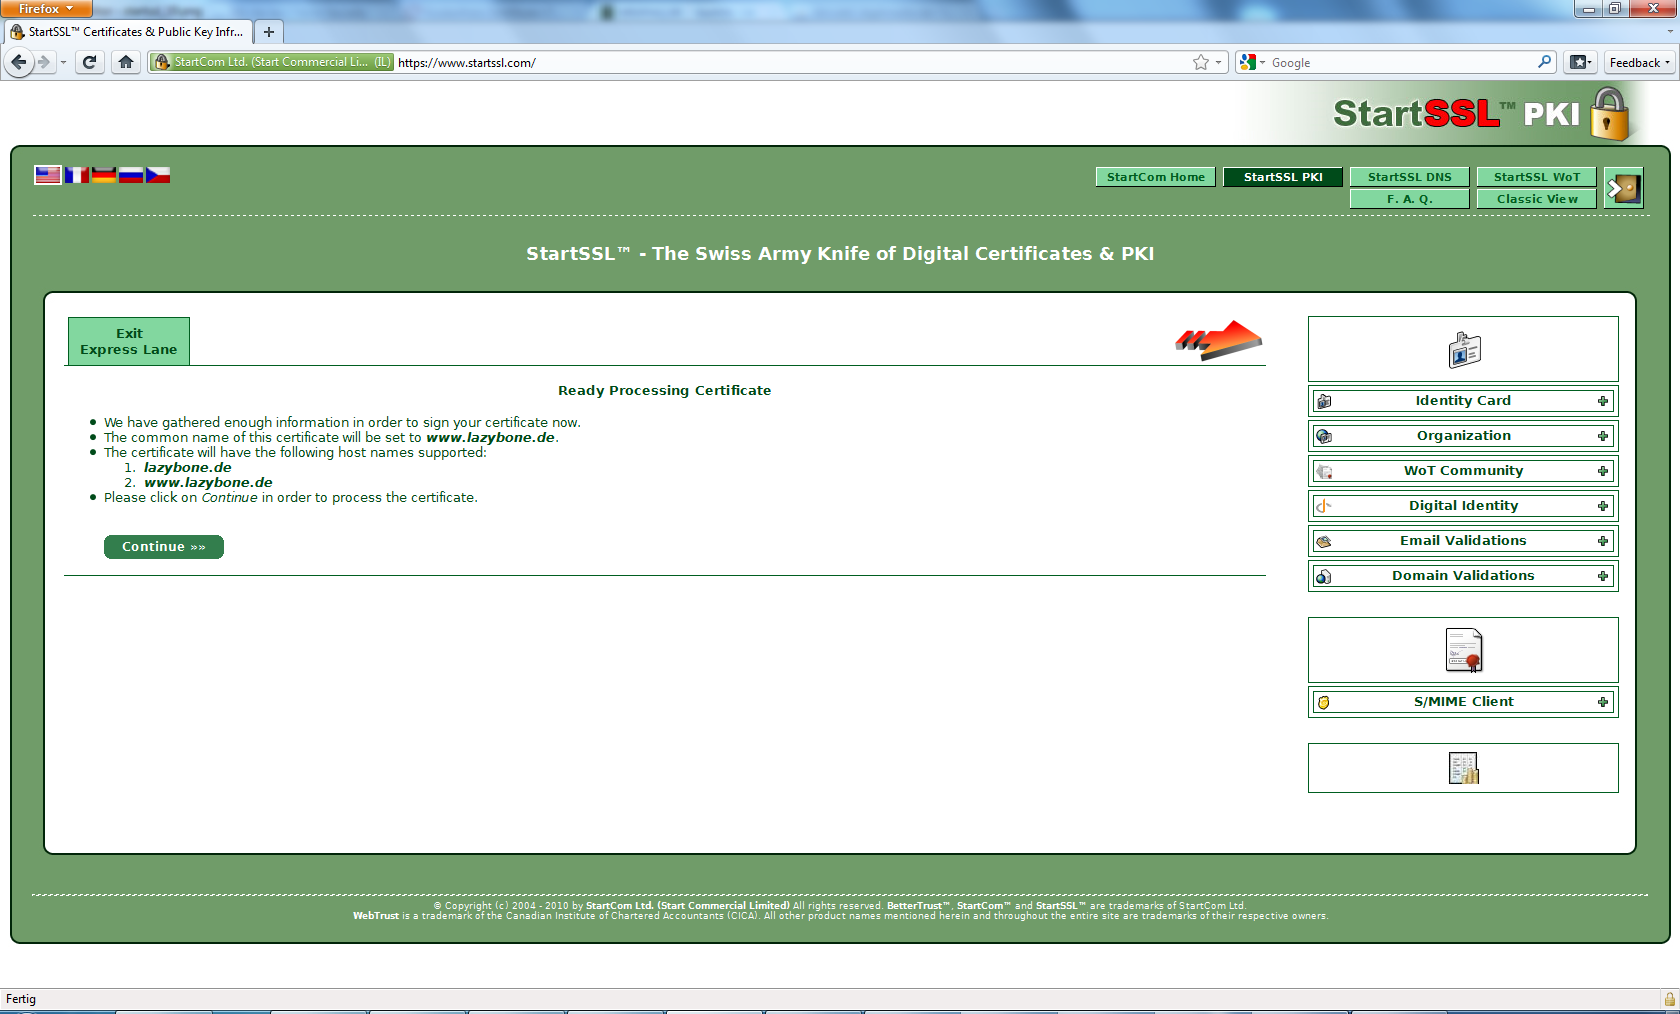Image resolution: width=1680 pixels, height=1014 pixels.
Task: Click the Fertig status bar text
Action: [21, 999]
